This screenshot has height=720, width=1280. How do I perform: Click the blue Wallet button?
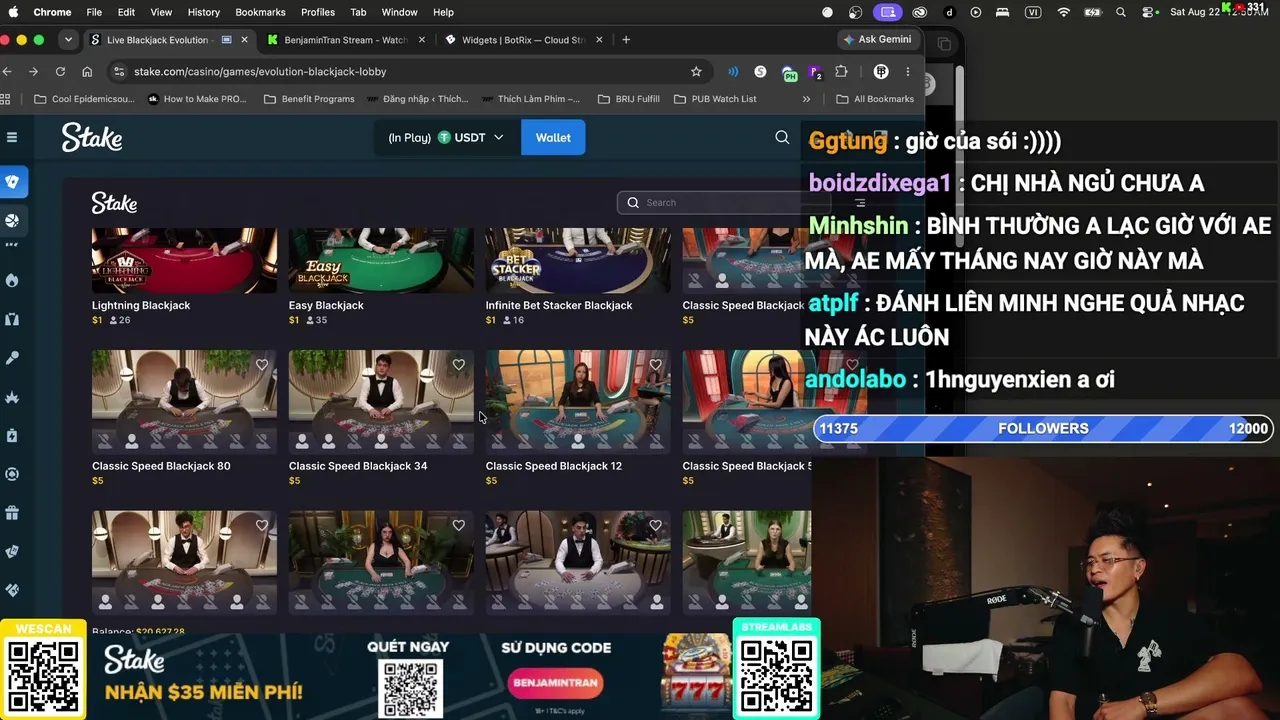click(553, 137)
